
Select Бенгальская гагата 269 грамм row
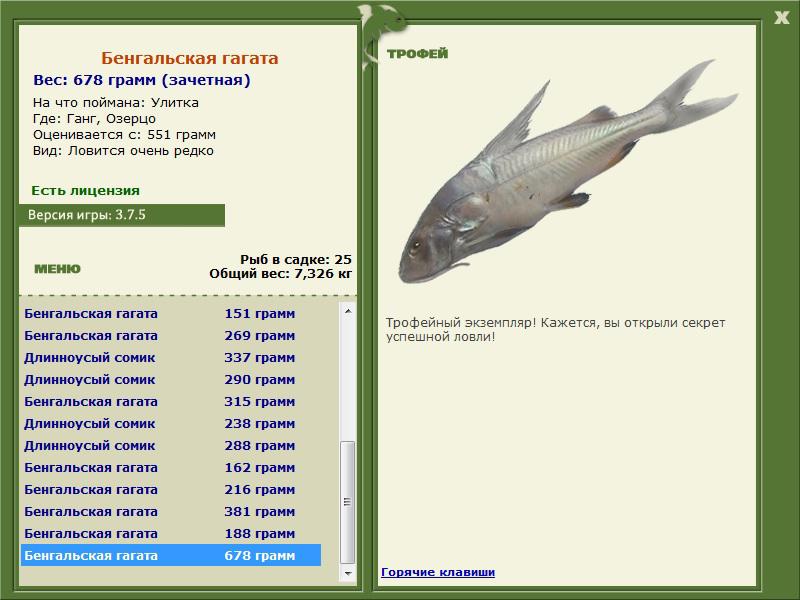171,336
